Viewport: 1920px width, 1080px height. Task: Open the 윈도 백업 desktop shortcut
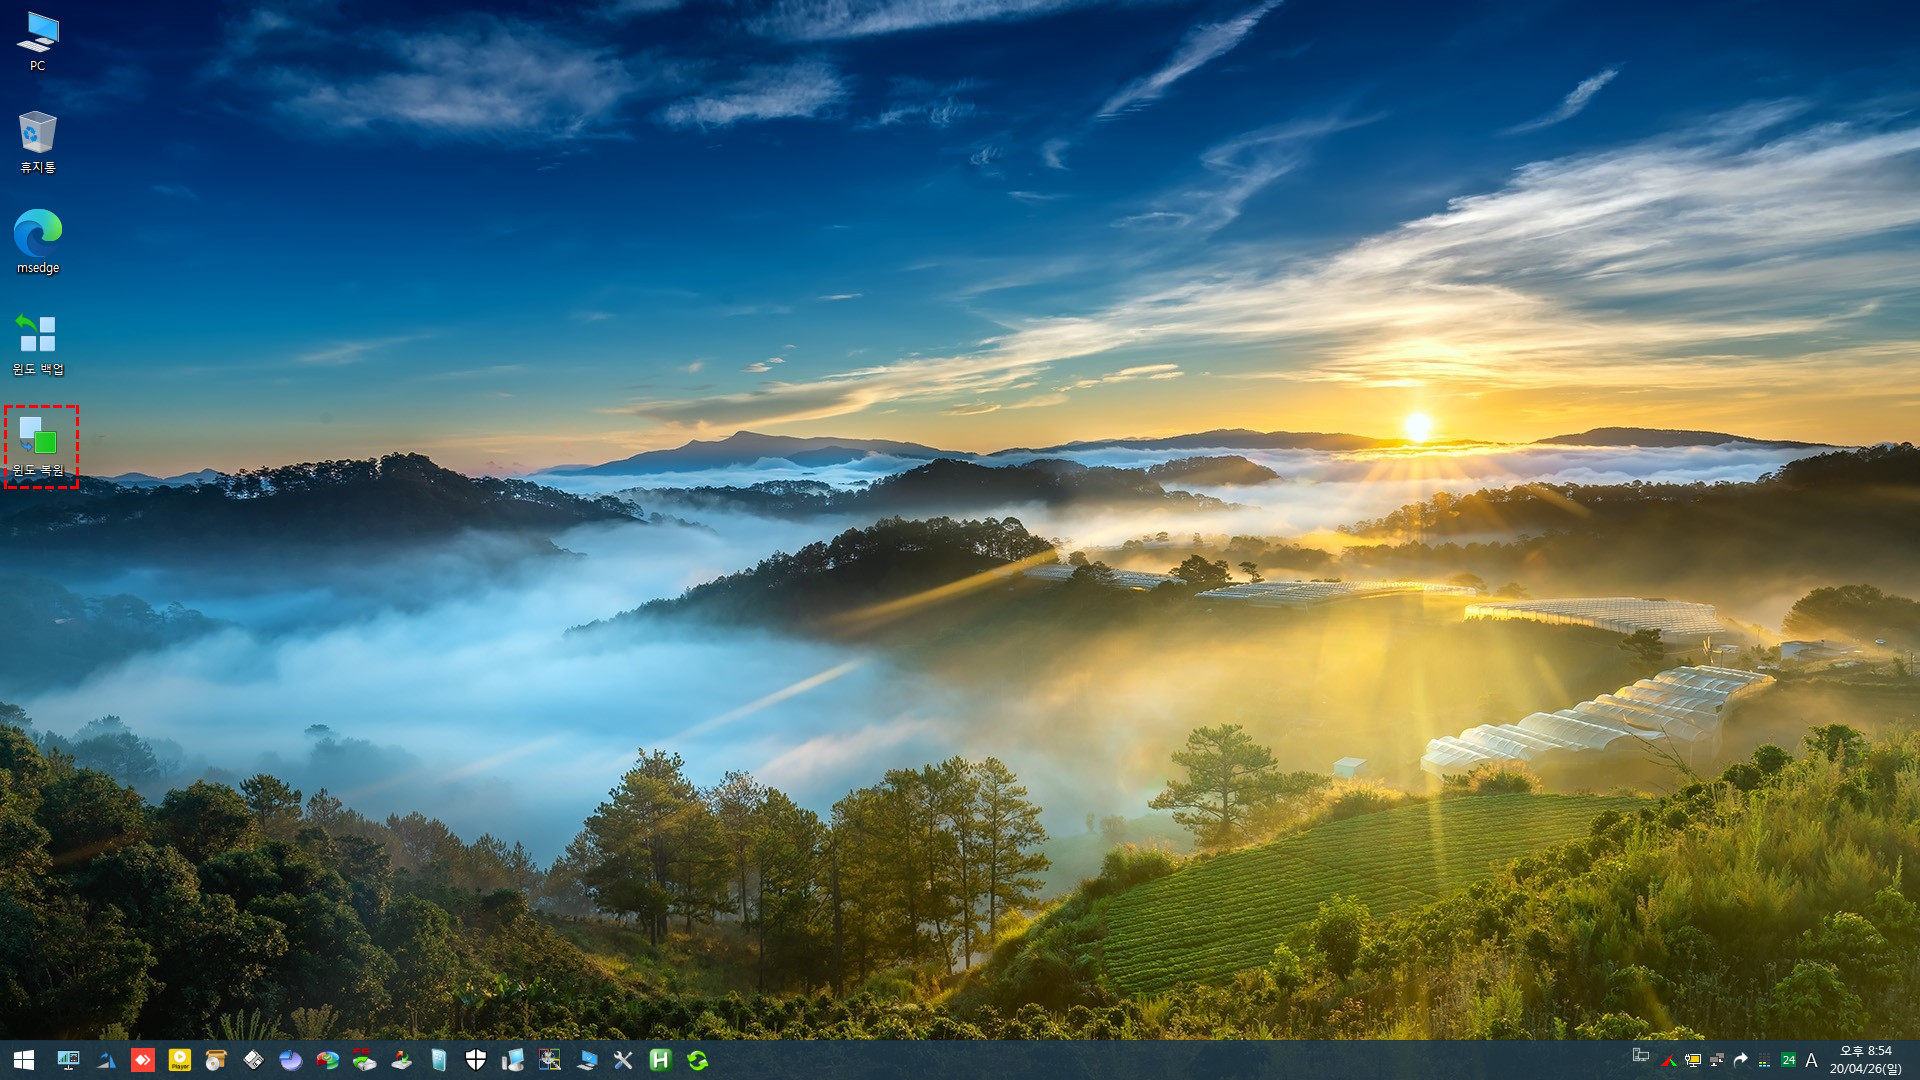[38, 344]
